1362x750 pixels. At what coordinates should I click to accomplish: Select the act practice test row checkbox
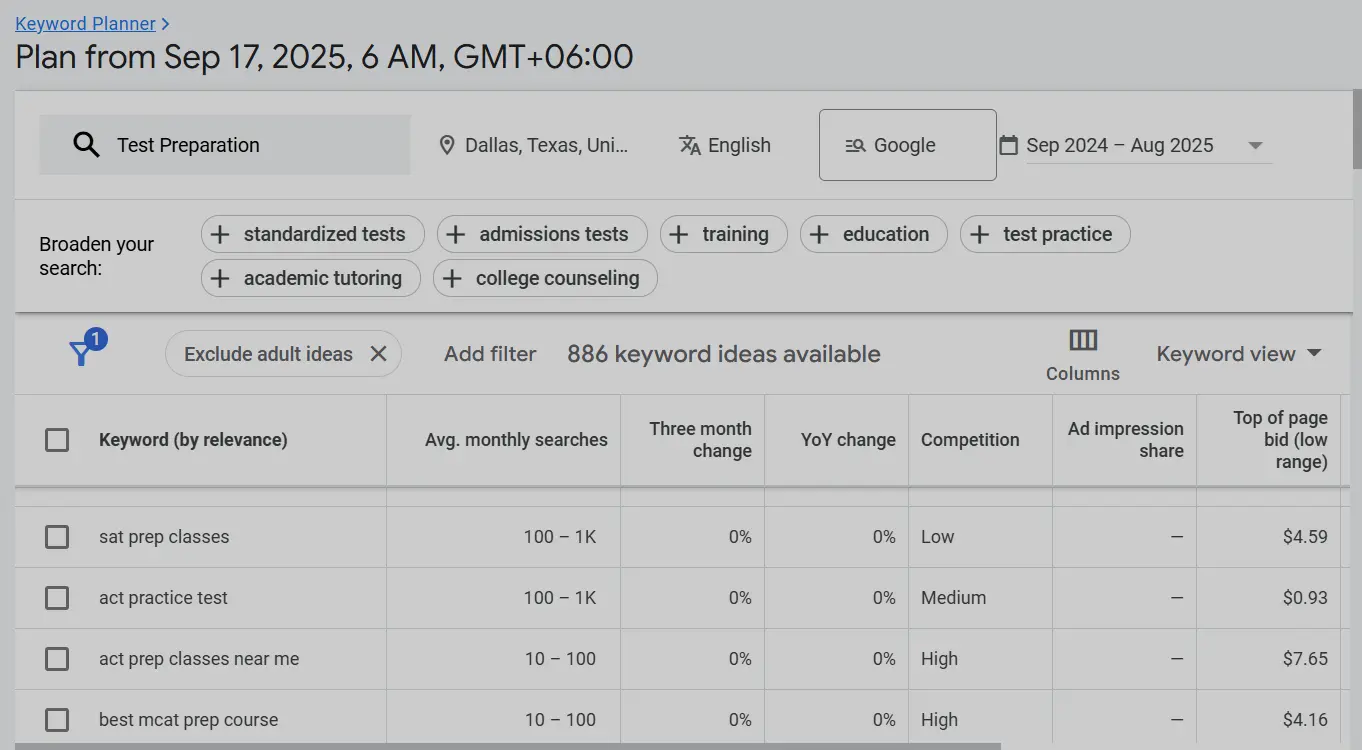(56, 598)
